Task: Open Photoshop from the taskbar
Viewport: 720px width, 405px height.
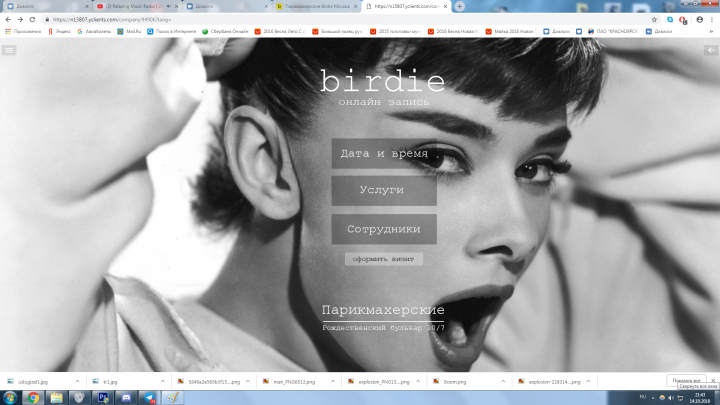Action: tap(103, 398)
